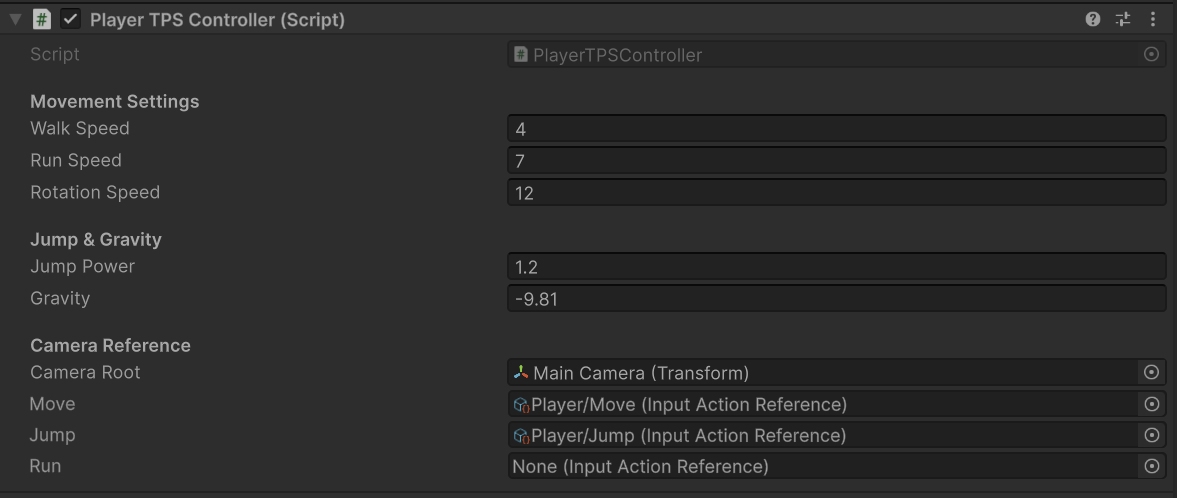Viewport: 1177px width, 498px height.
Task: Click the Jump Power value field
Action: click(x=836, y=267)
